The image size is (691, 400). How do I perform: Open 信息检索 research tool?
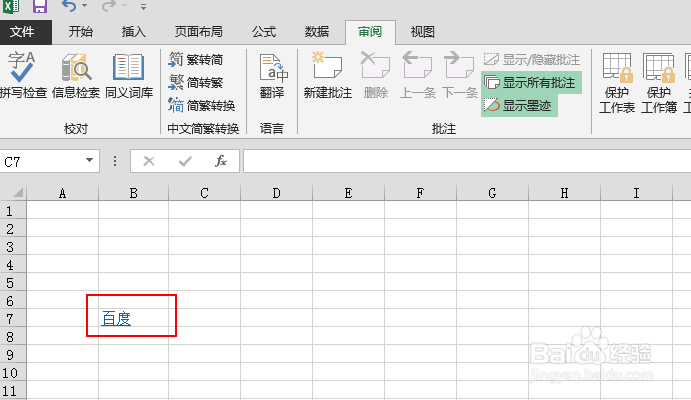point(76,75)
